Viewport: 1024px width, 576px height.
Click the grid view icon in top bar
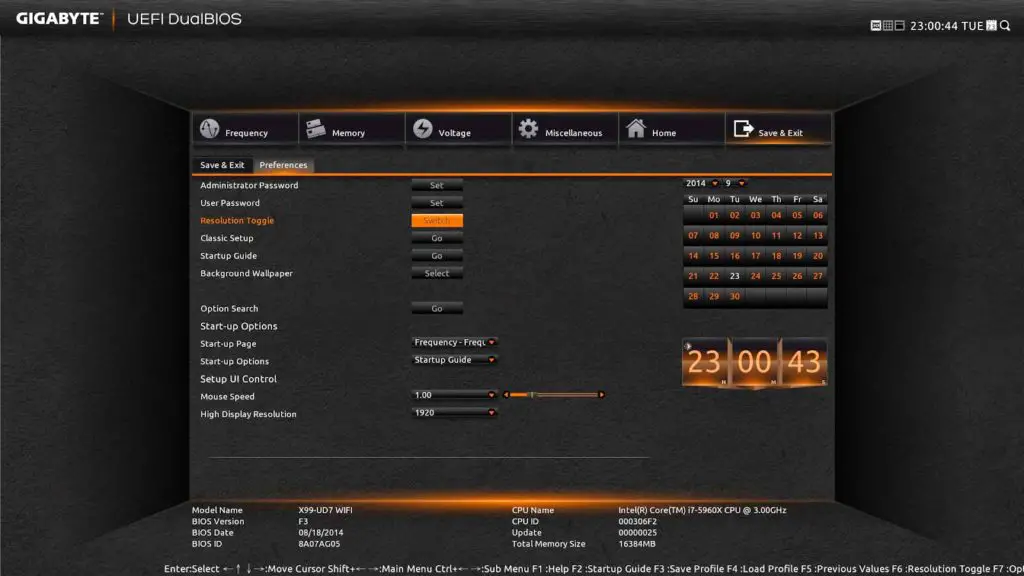pos(888,25)
